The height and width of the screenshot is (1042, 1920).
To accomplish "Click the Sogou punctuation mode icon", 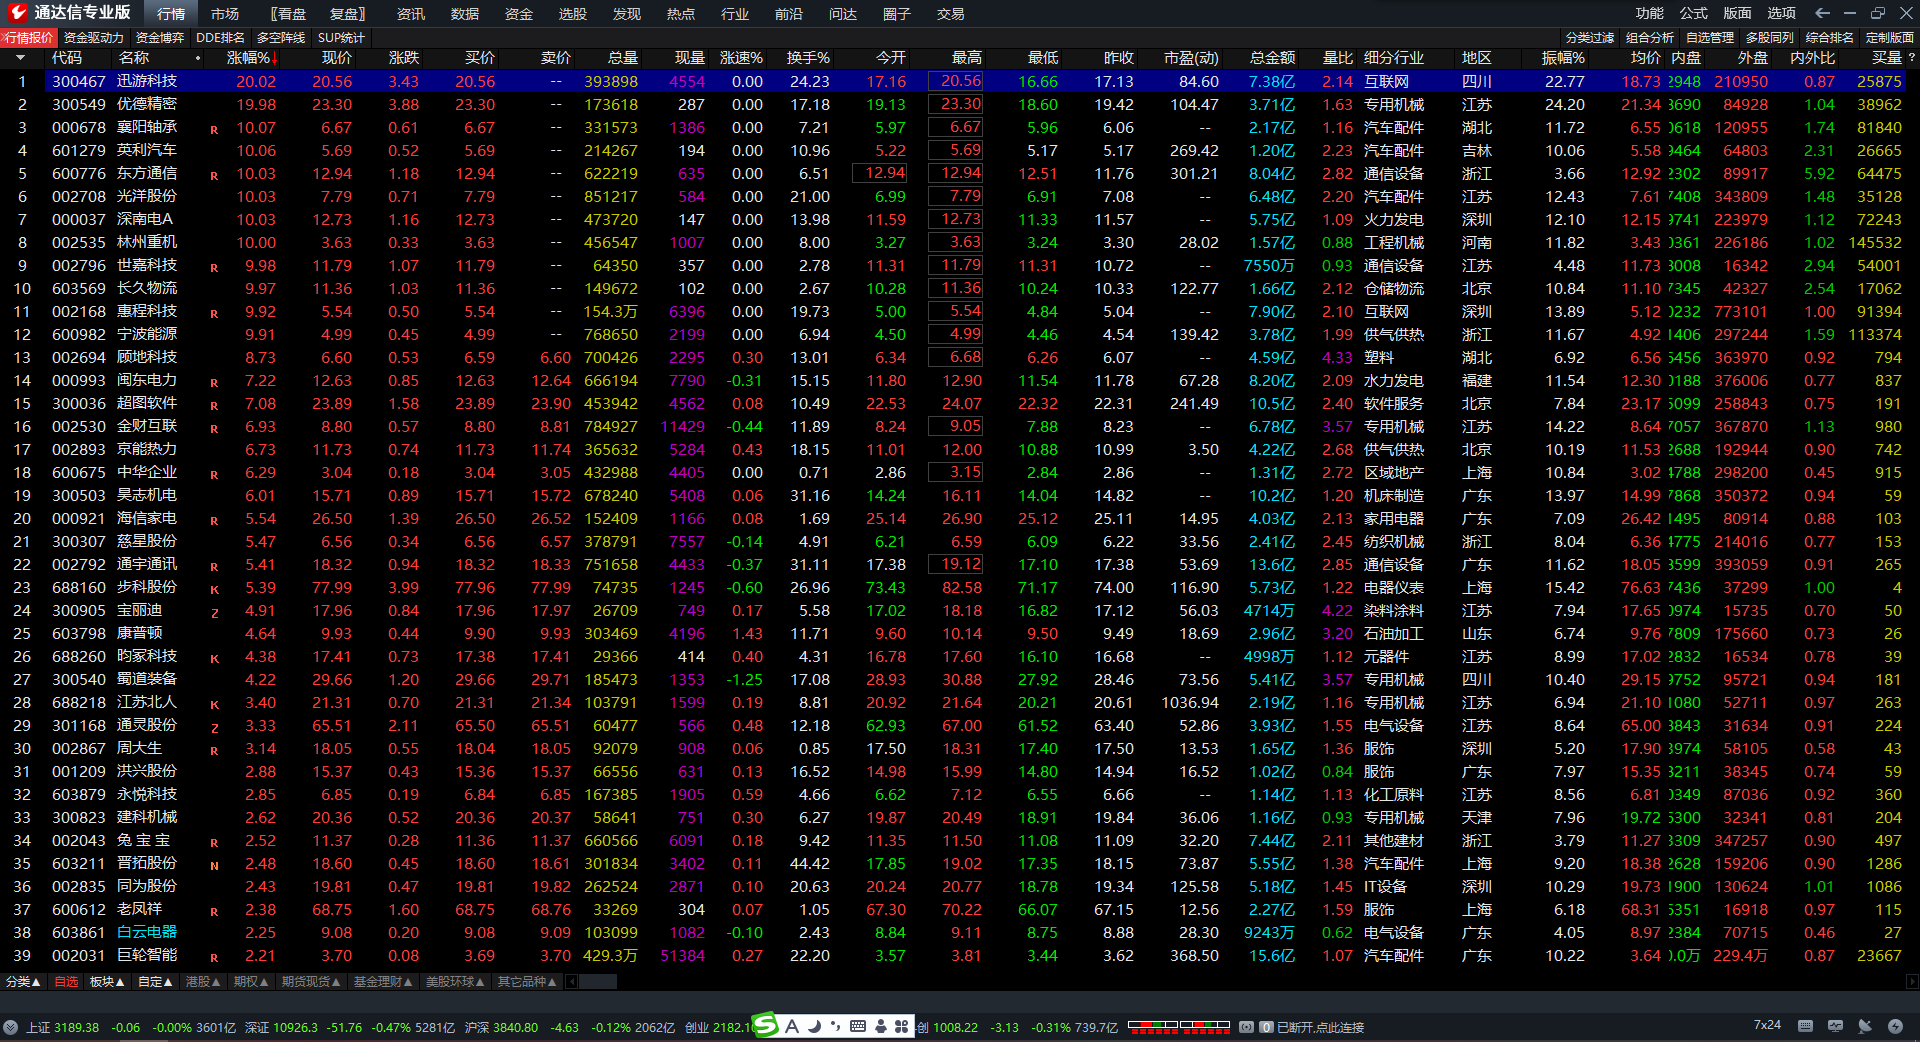I will pos(836,1026).
